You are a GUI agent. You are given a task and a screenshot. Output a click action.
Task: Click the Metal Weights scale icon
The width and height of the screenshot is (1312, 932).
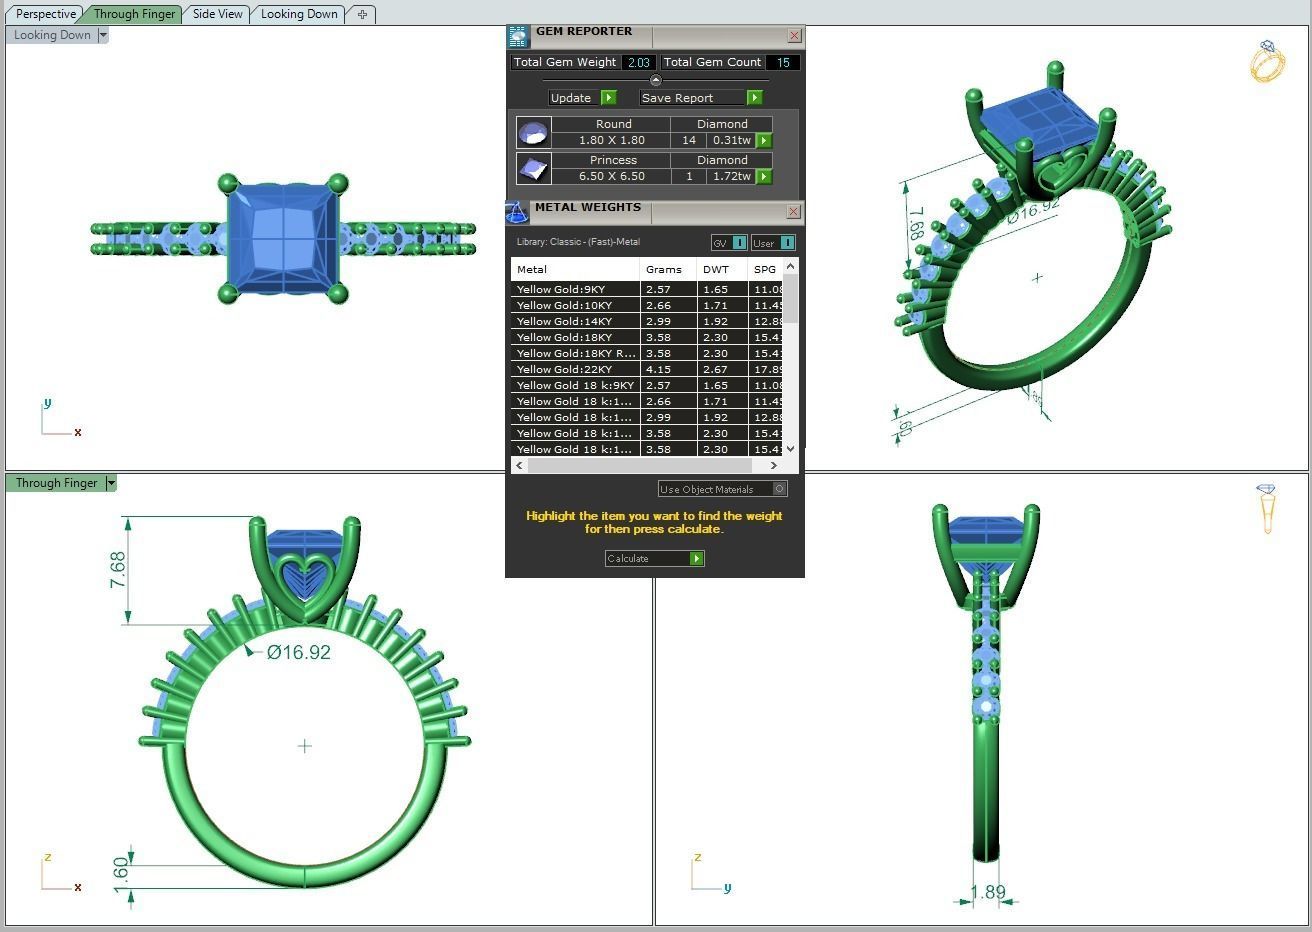(517, 212)
